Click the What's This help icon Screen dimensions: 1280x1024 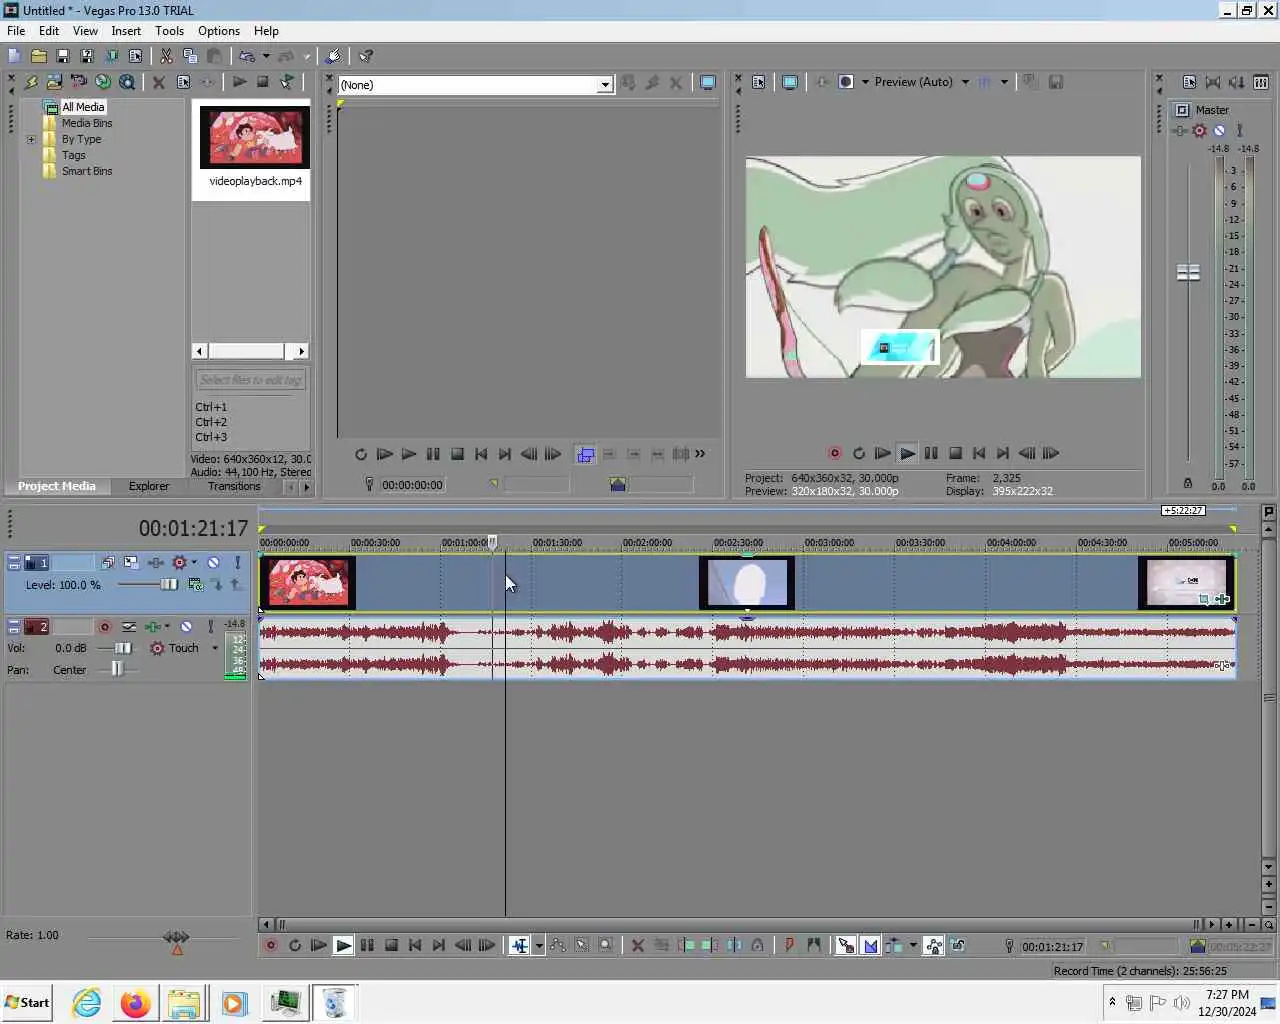tap(366, 56)
